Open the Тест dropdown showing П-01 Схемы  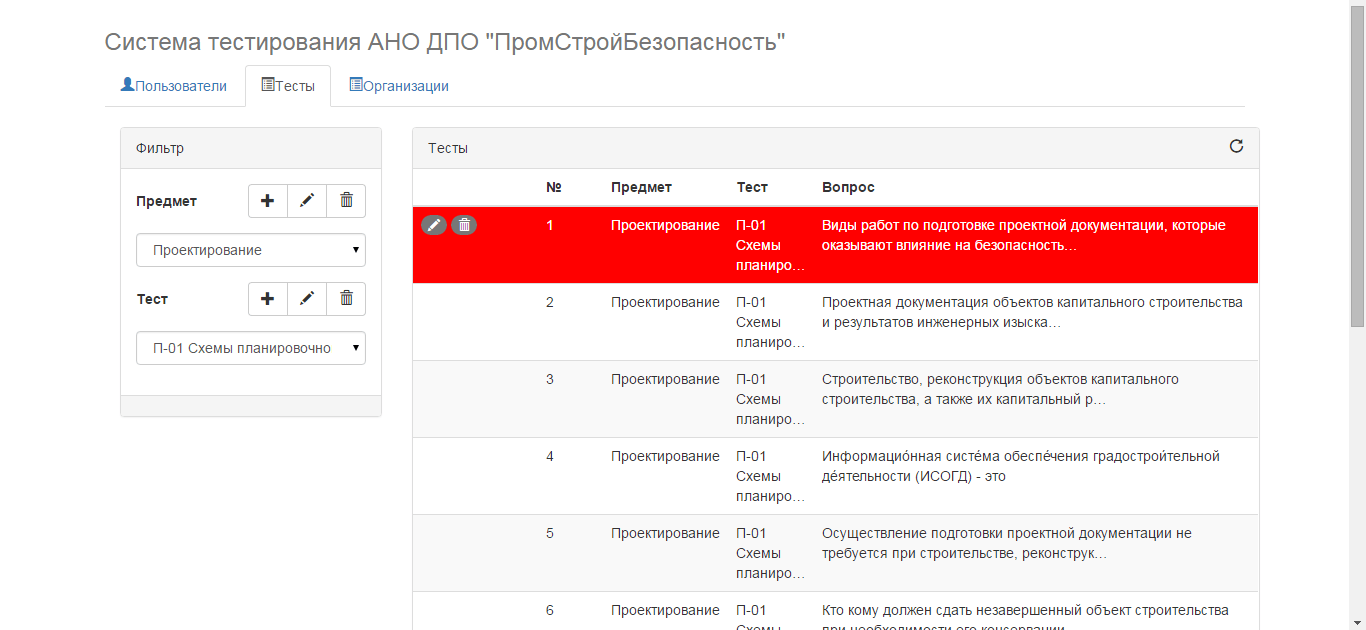(x=251, y=348)
